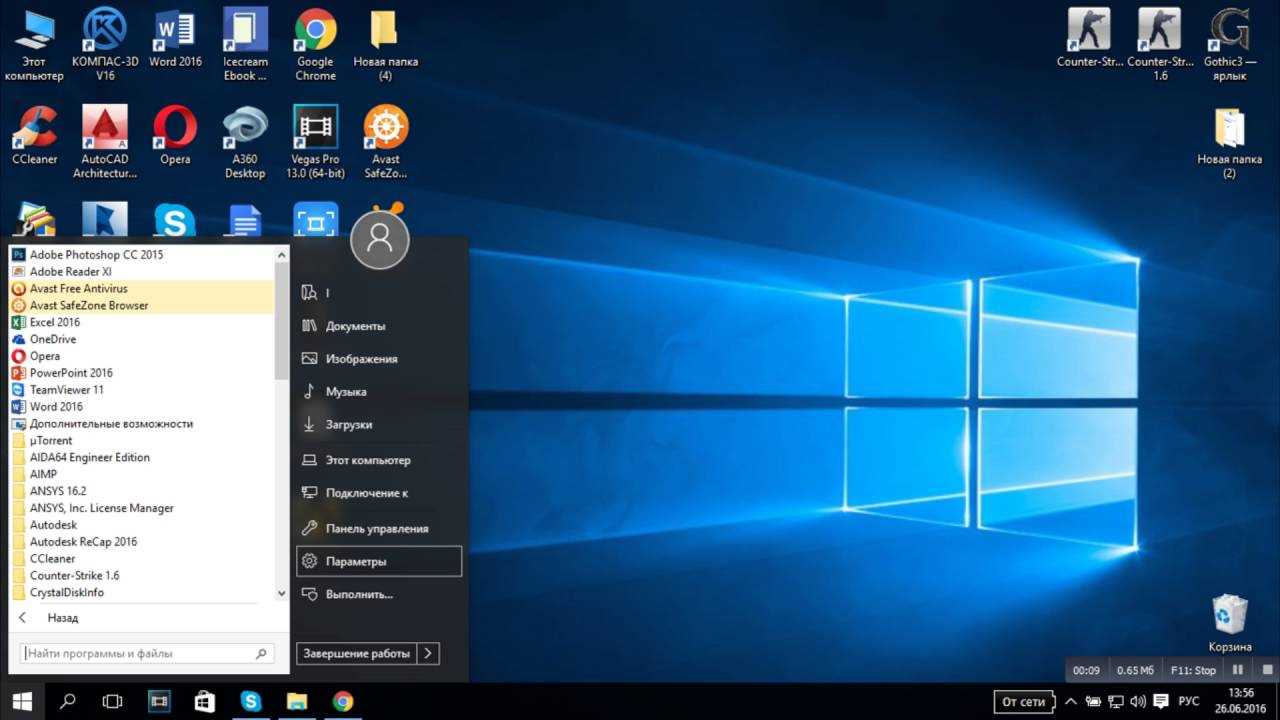Open Параметры in the Start menu
The height and width of the screenshot is (720, 1280).
pos(379,561)
